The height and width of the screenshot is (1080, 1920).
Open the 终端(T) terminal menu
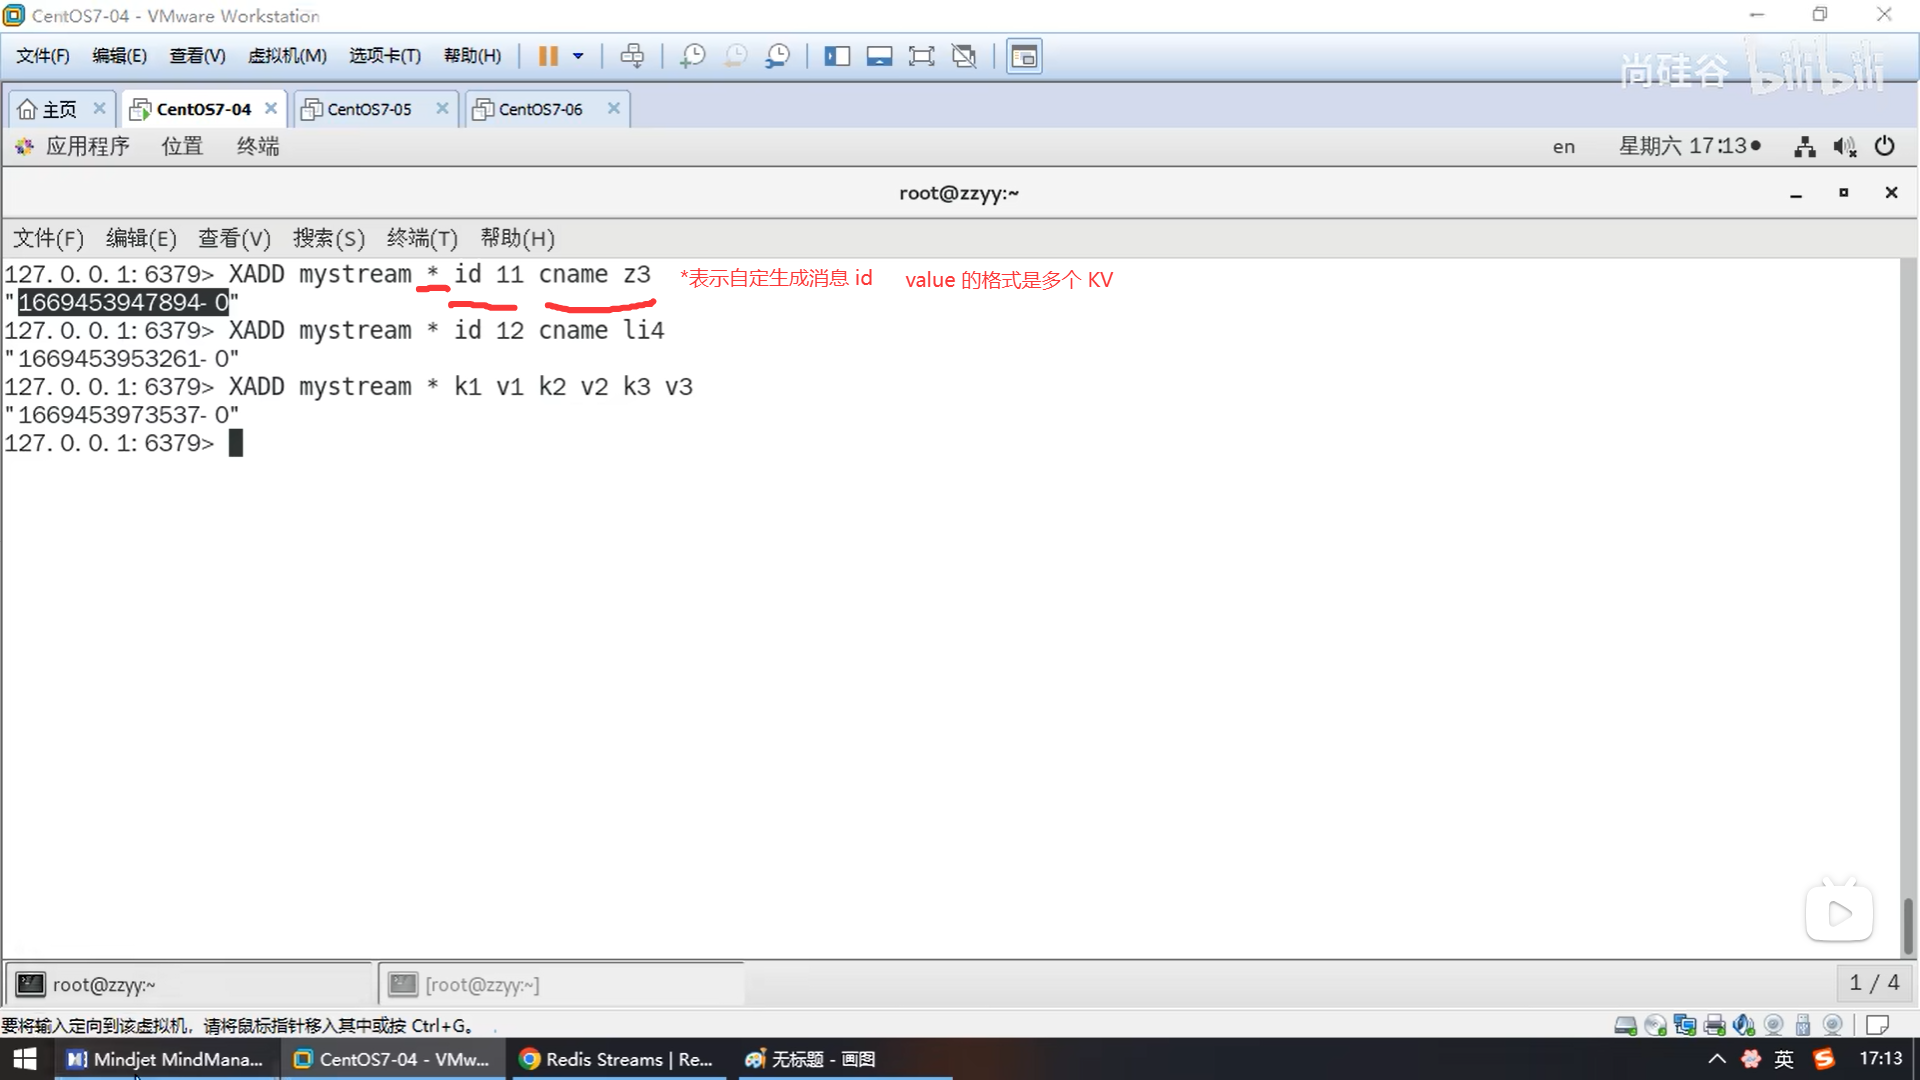(x=421, y=238)
